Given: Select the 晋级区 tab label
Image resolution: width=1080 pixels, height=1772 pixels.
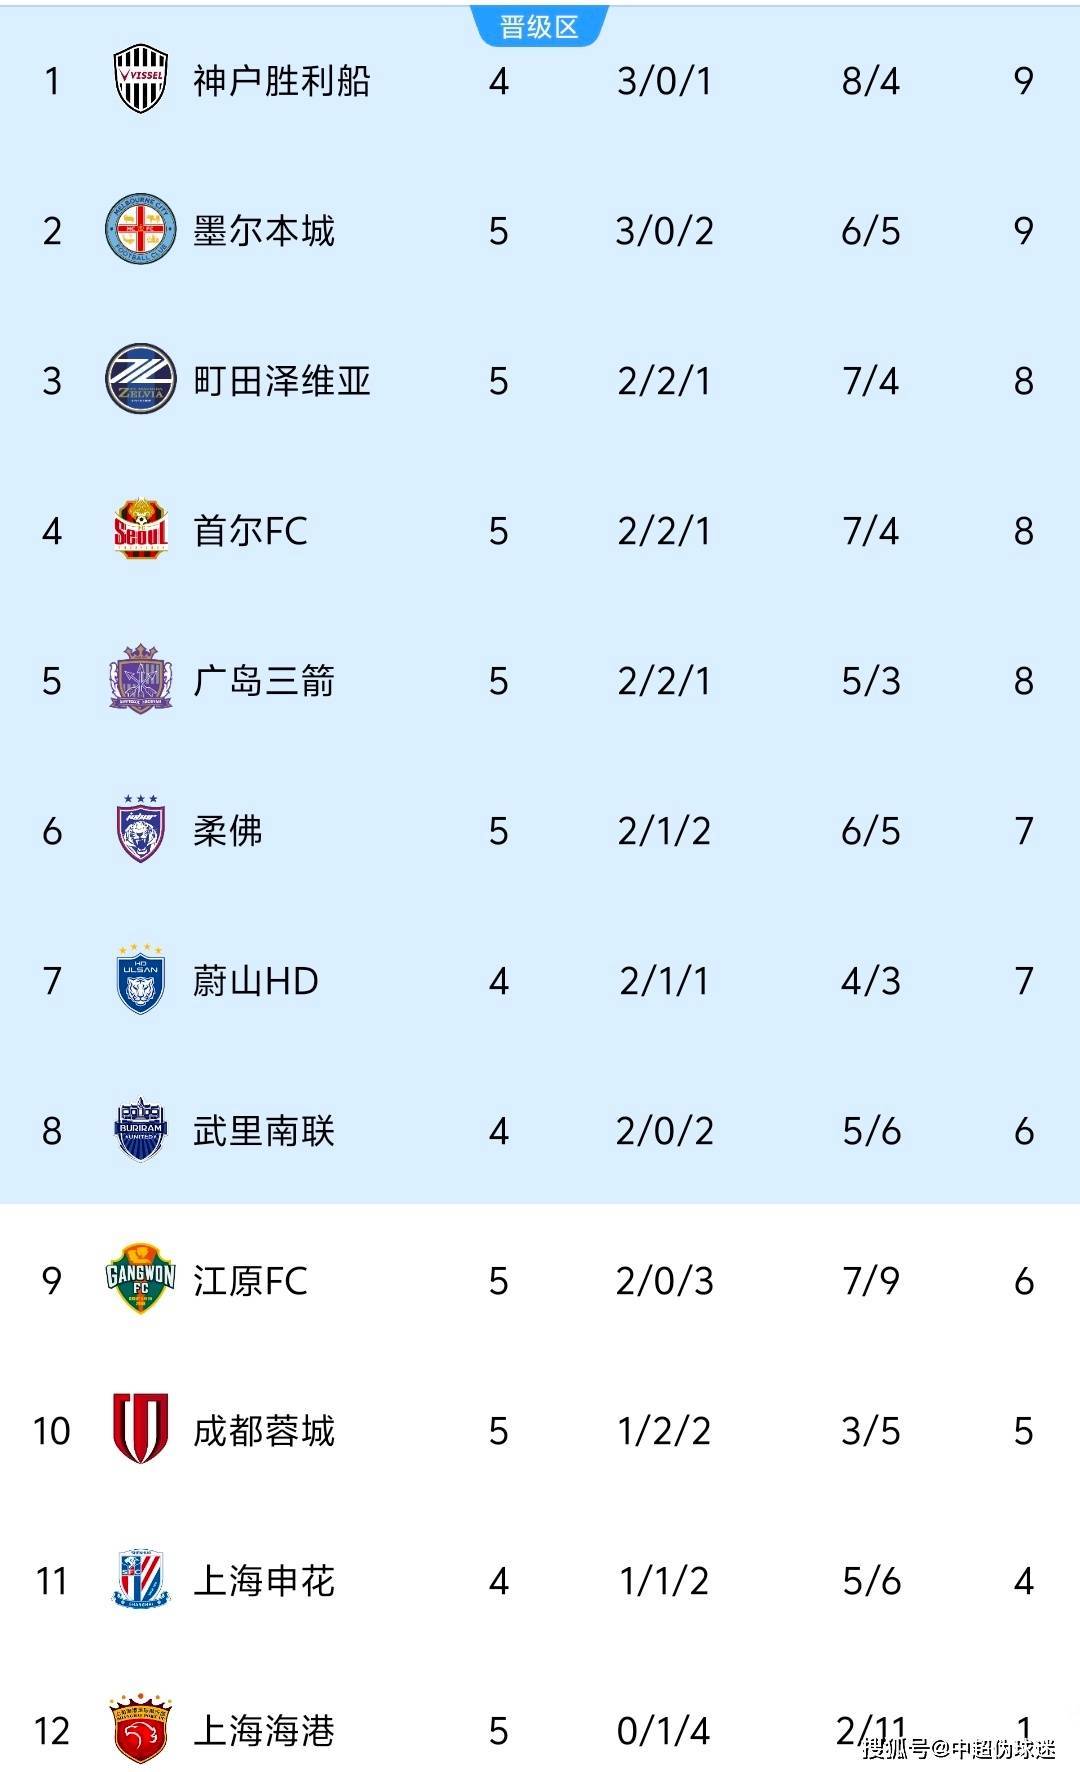Looking at the screenshot, I should tap(539, 27).
